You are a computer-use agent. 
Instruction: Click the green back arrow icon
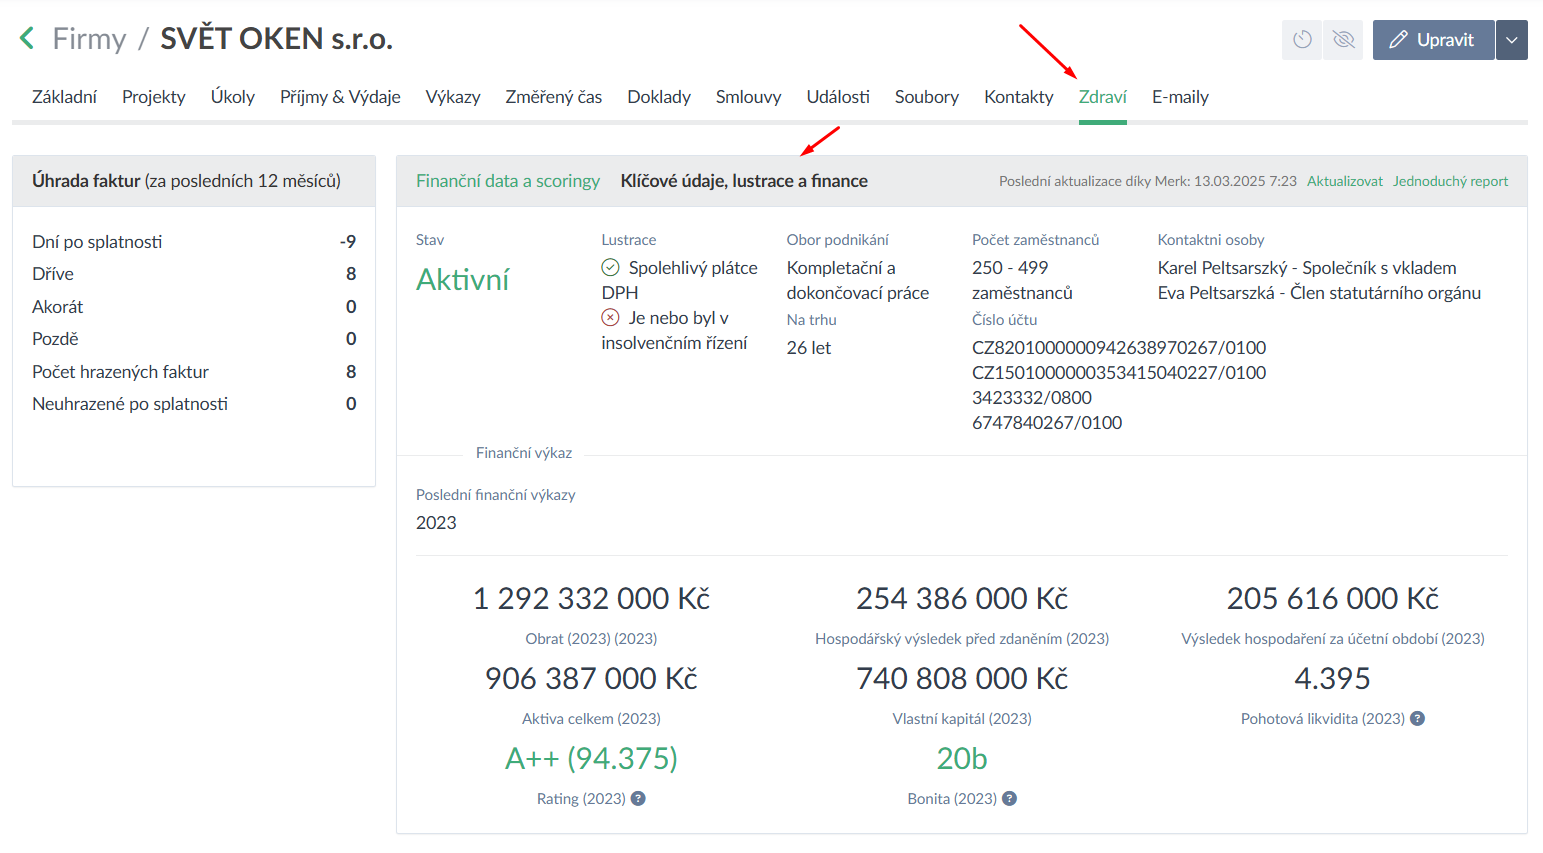click(x=27, y=39)
